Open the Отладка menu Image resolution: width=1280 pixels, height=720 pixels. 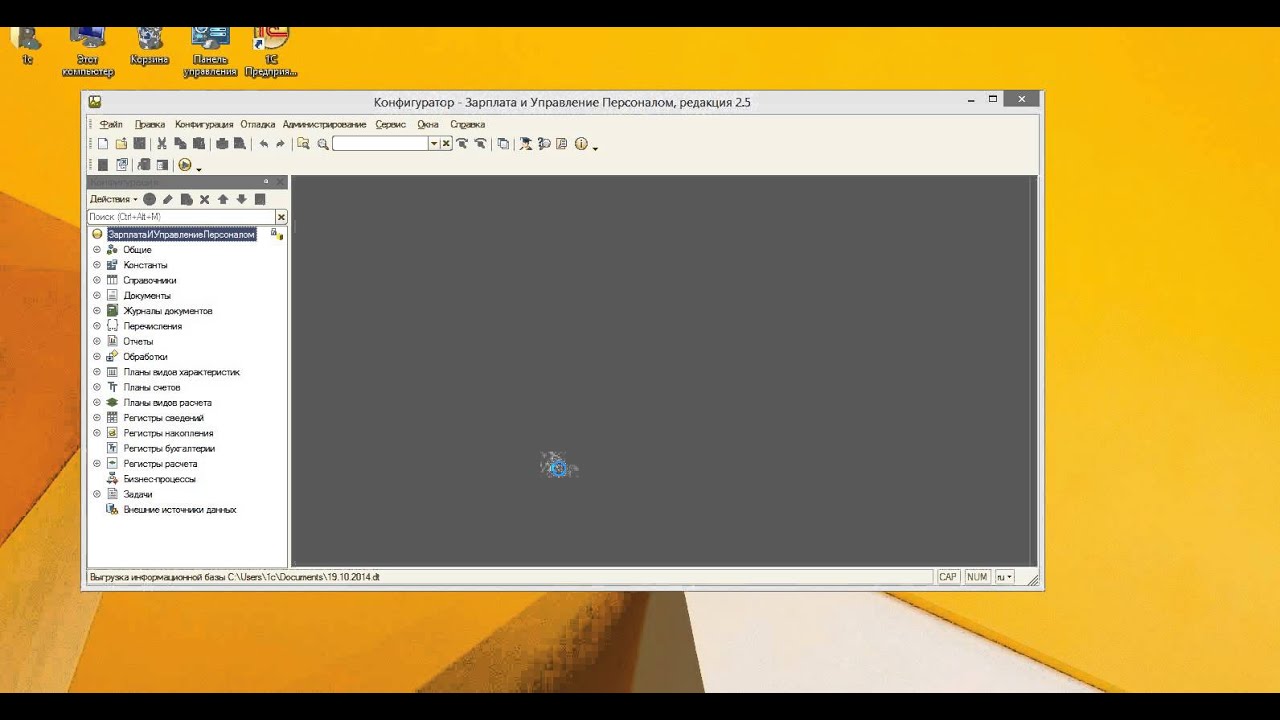[257, 124]
